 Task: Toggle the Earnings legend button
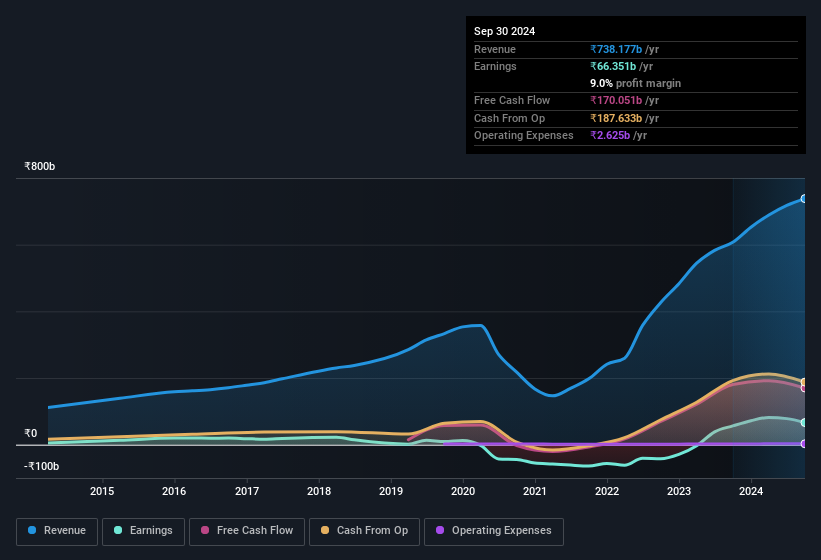coord(144,530)
